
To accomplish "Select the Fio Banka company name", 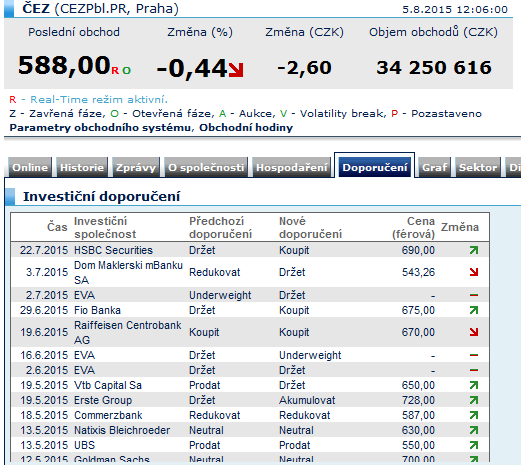I will point(97,310).
